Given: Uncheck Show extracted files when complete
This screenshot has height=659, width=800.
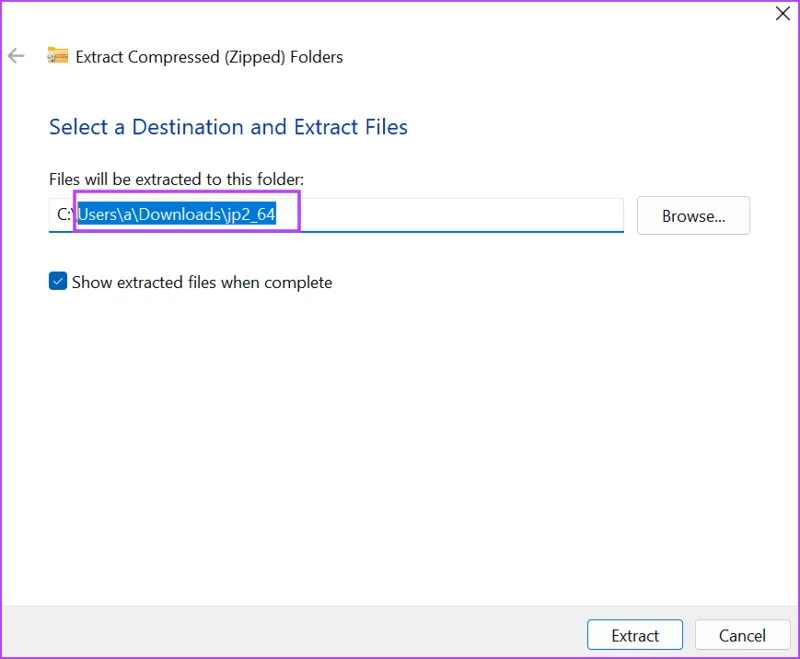Looking at the screenshot, I should (58, 281).
